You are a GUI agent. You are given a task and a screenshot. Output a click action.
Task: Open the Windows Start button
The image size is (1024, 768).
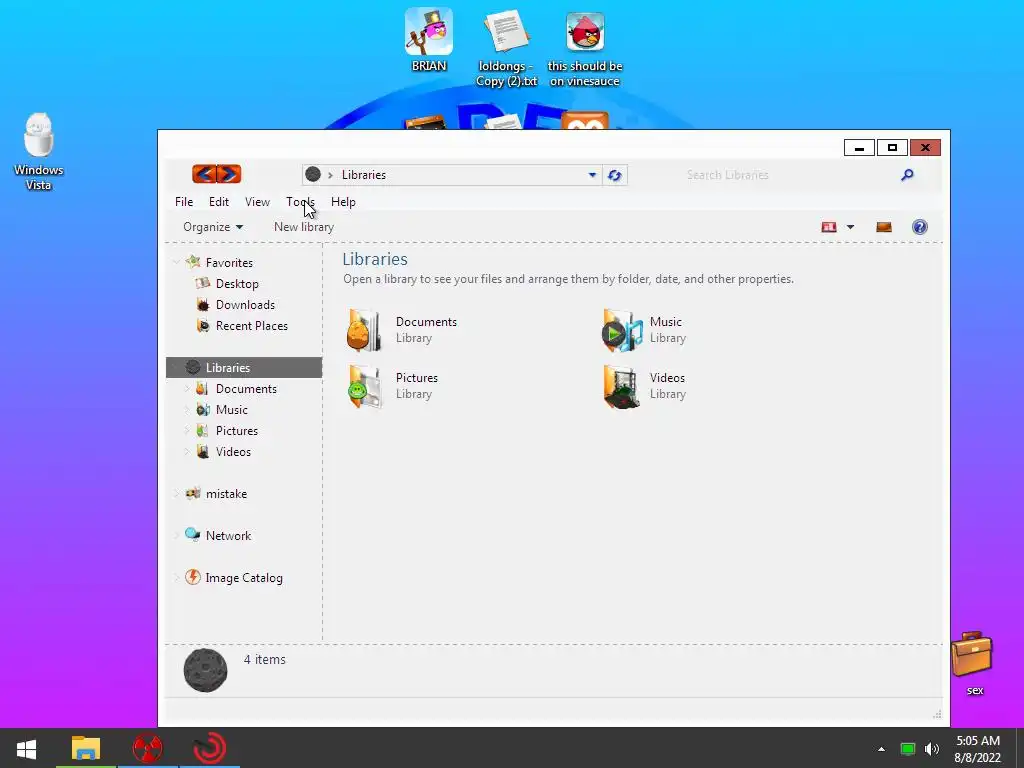point(26,748)
